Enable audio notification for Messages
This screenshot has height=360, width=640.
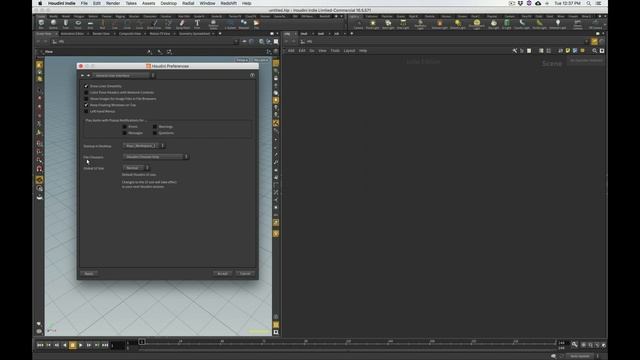click(x=124, y=133)
